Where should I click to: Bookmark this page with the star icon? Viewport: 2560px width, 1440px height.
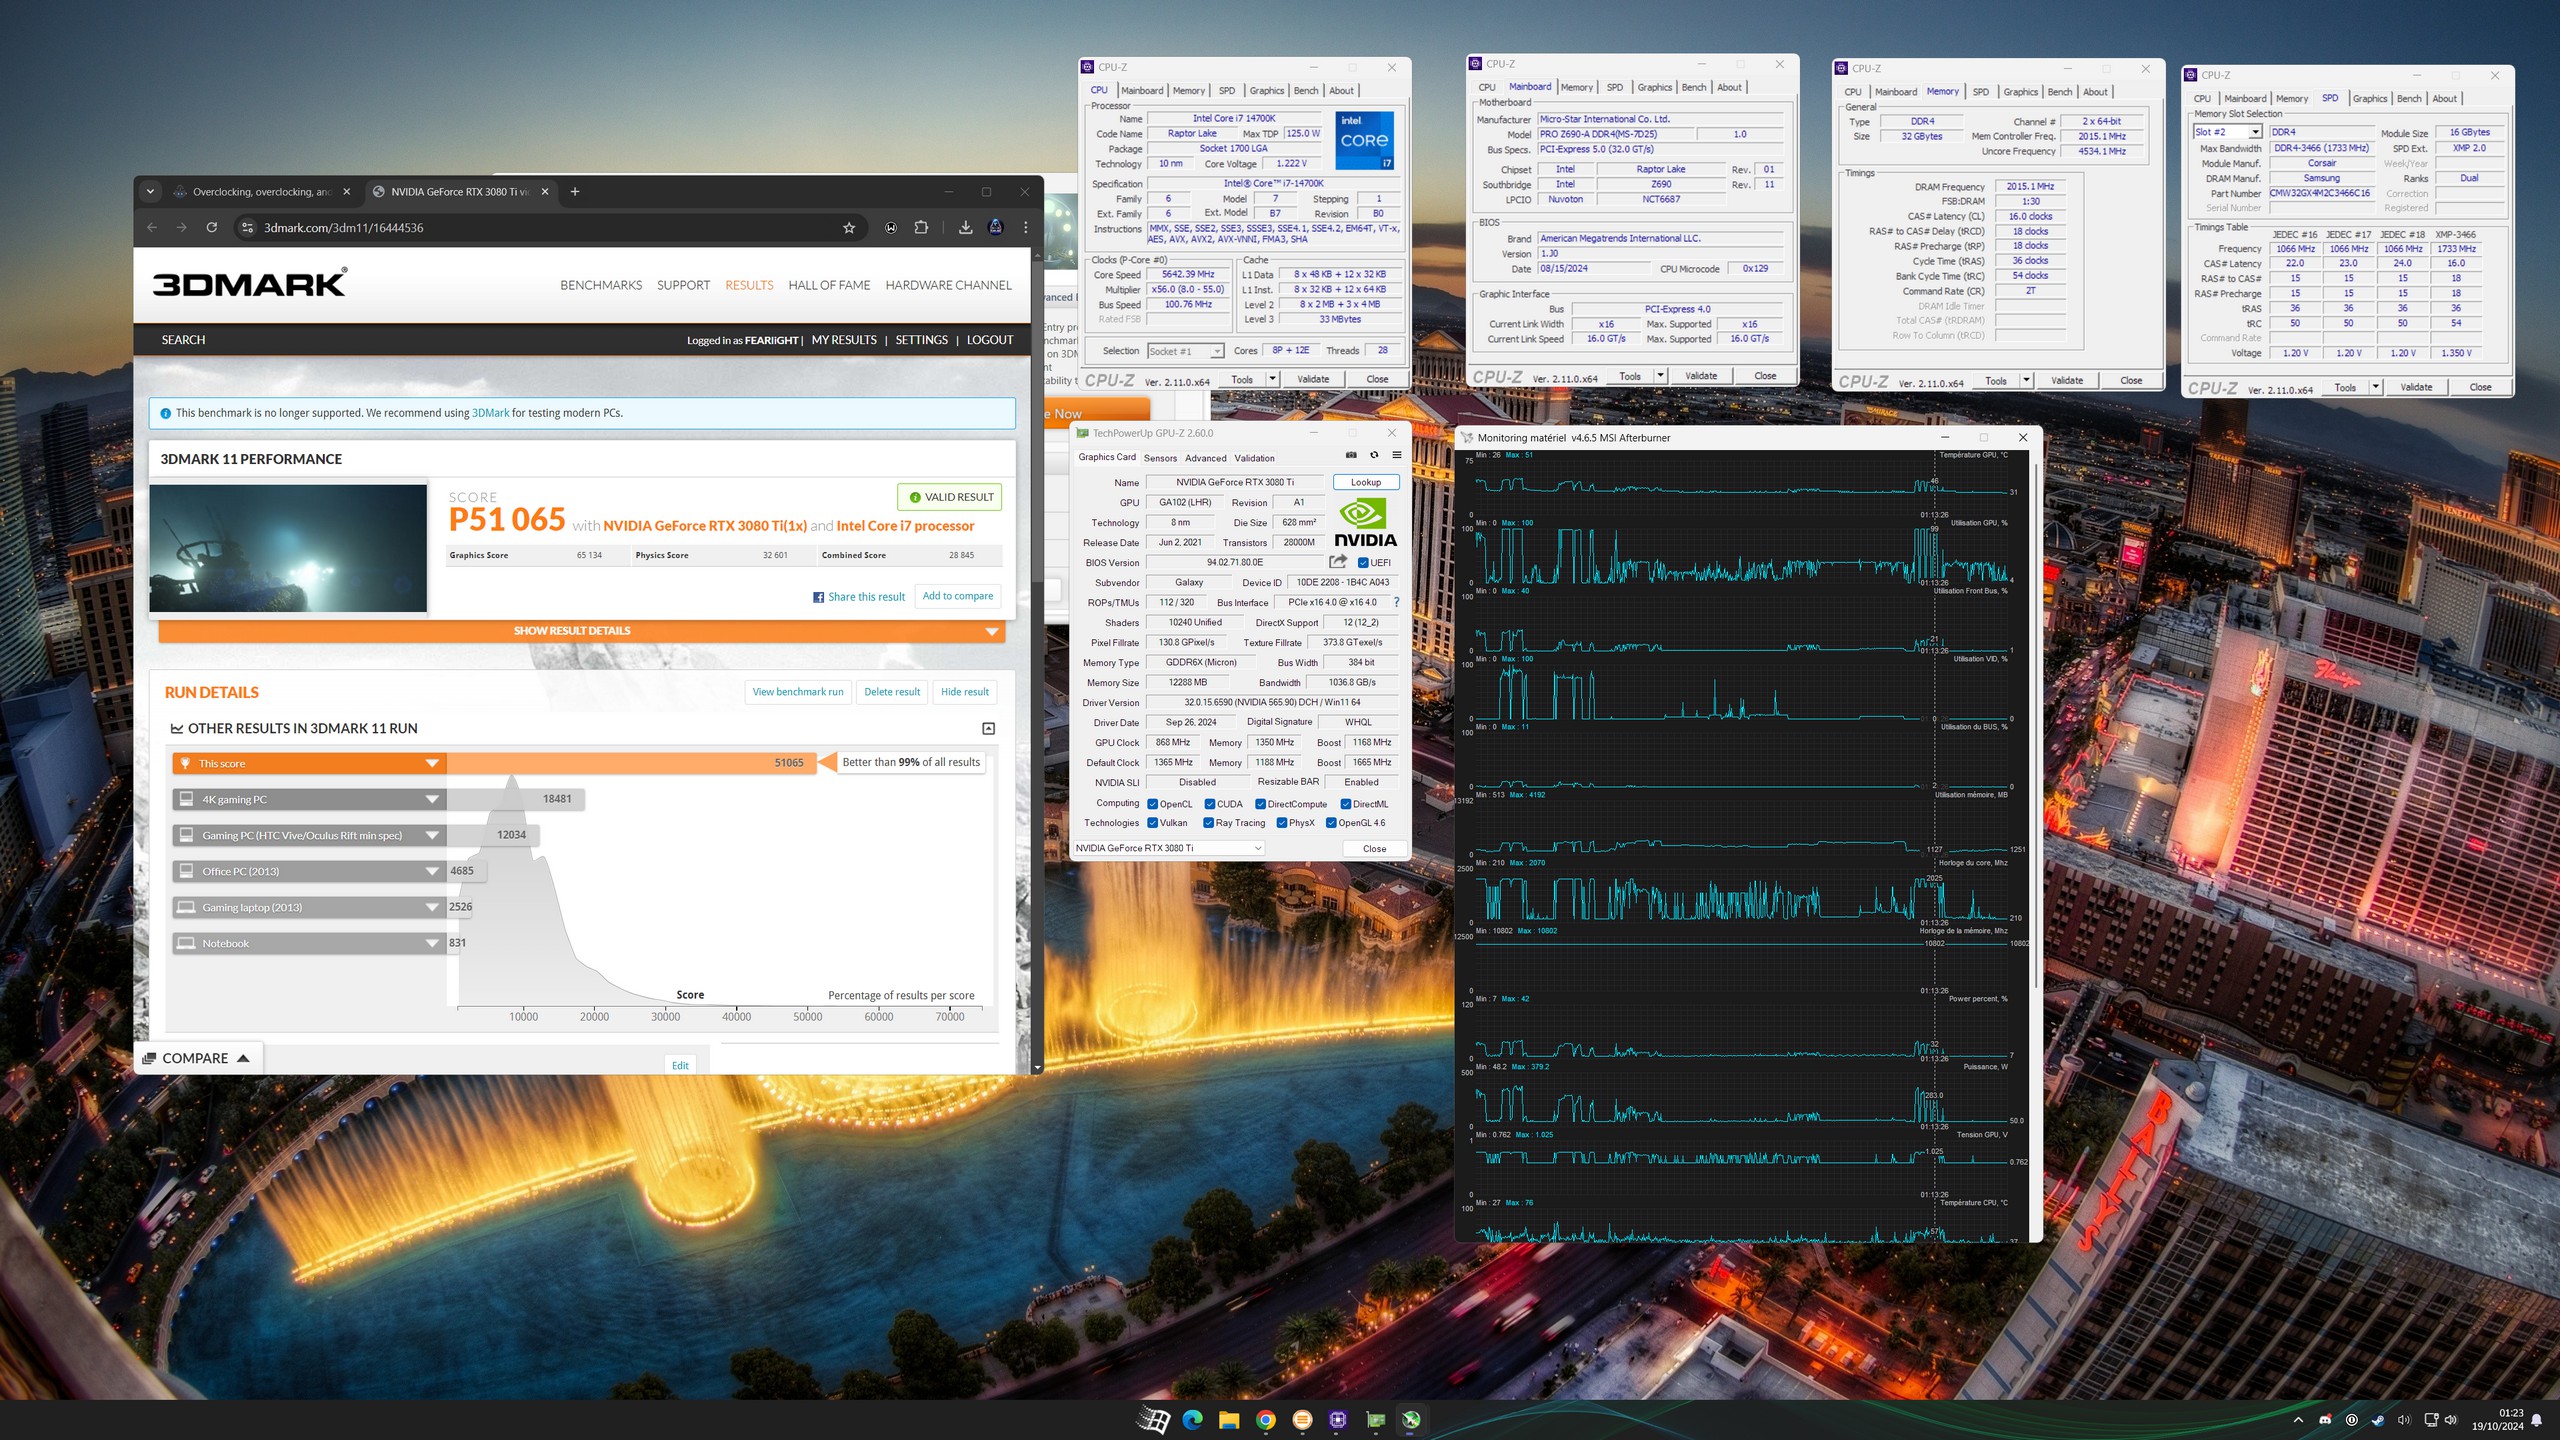tap(849, 228)
